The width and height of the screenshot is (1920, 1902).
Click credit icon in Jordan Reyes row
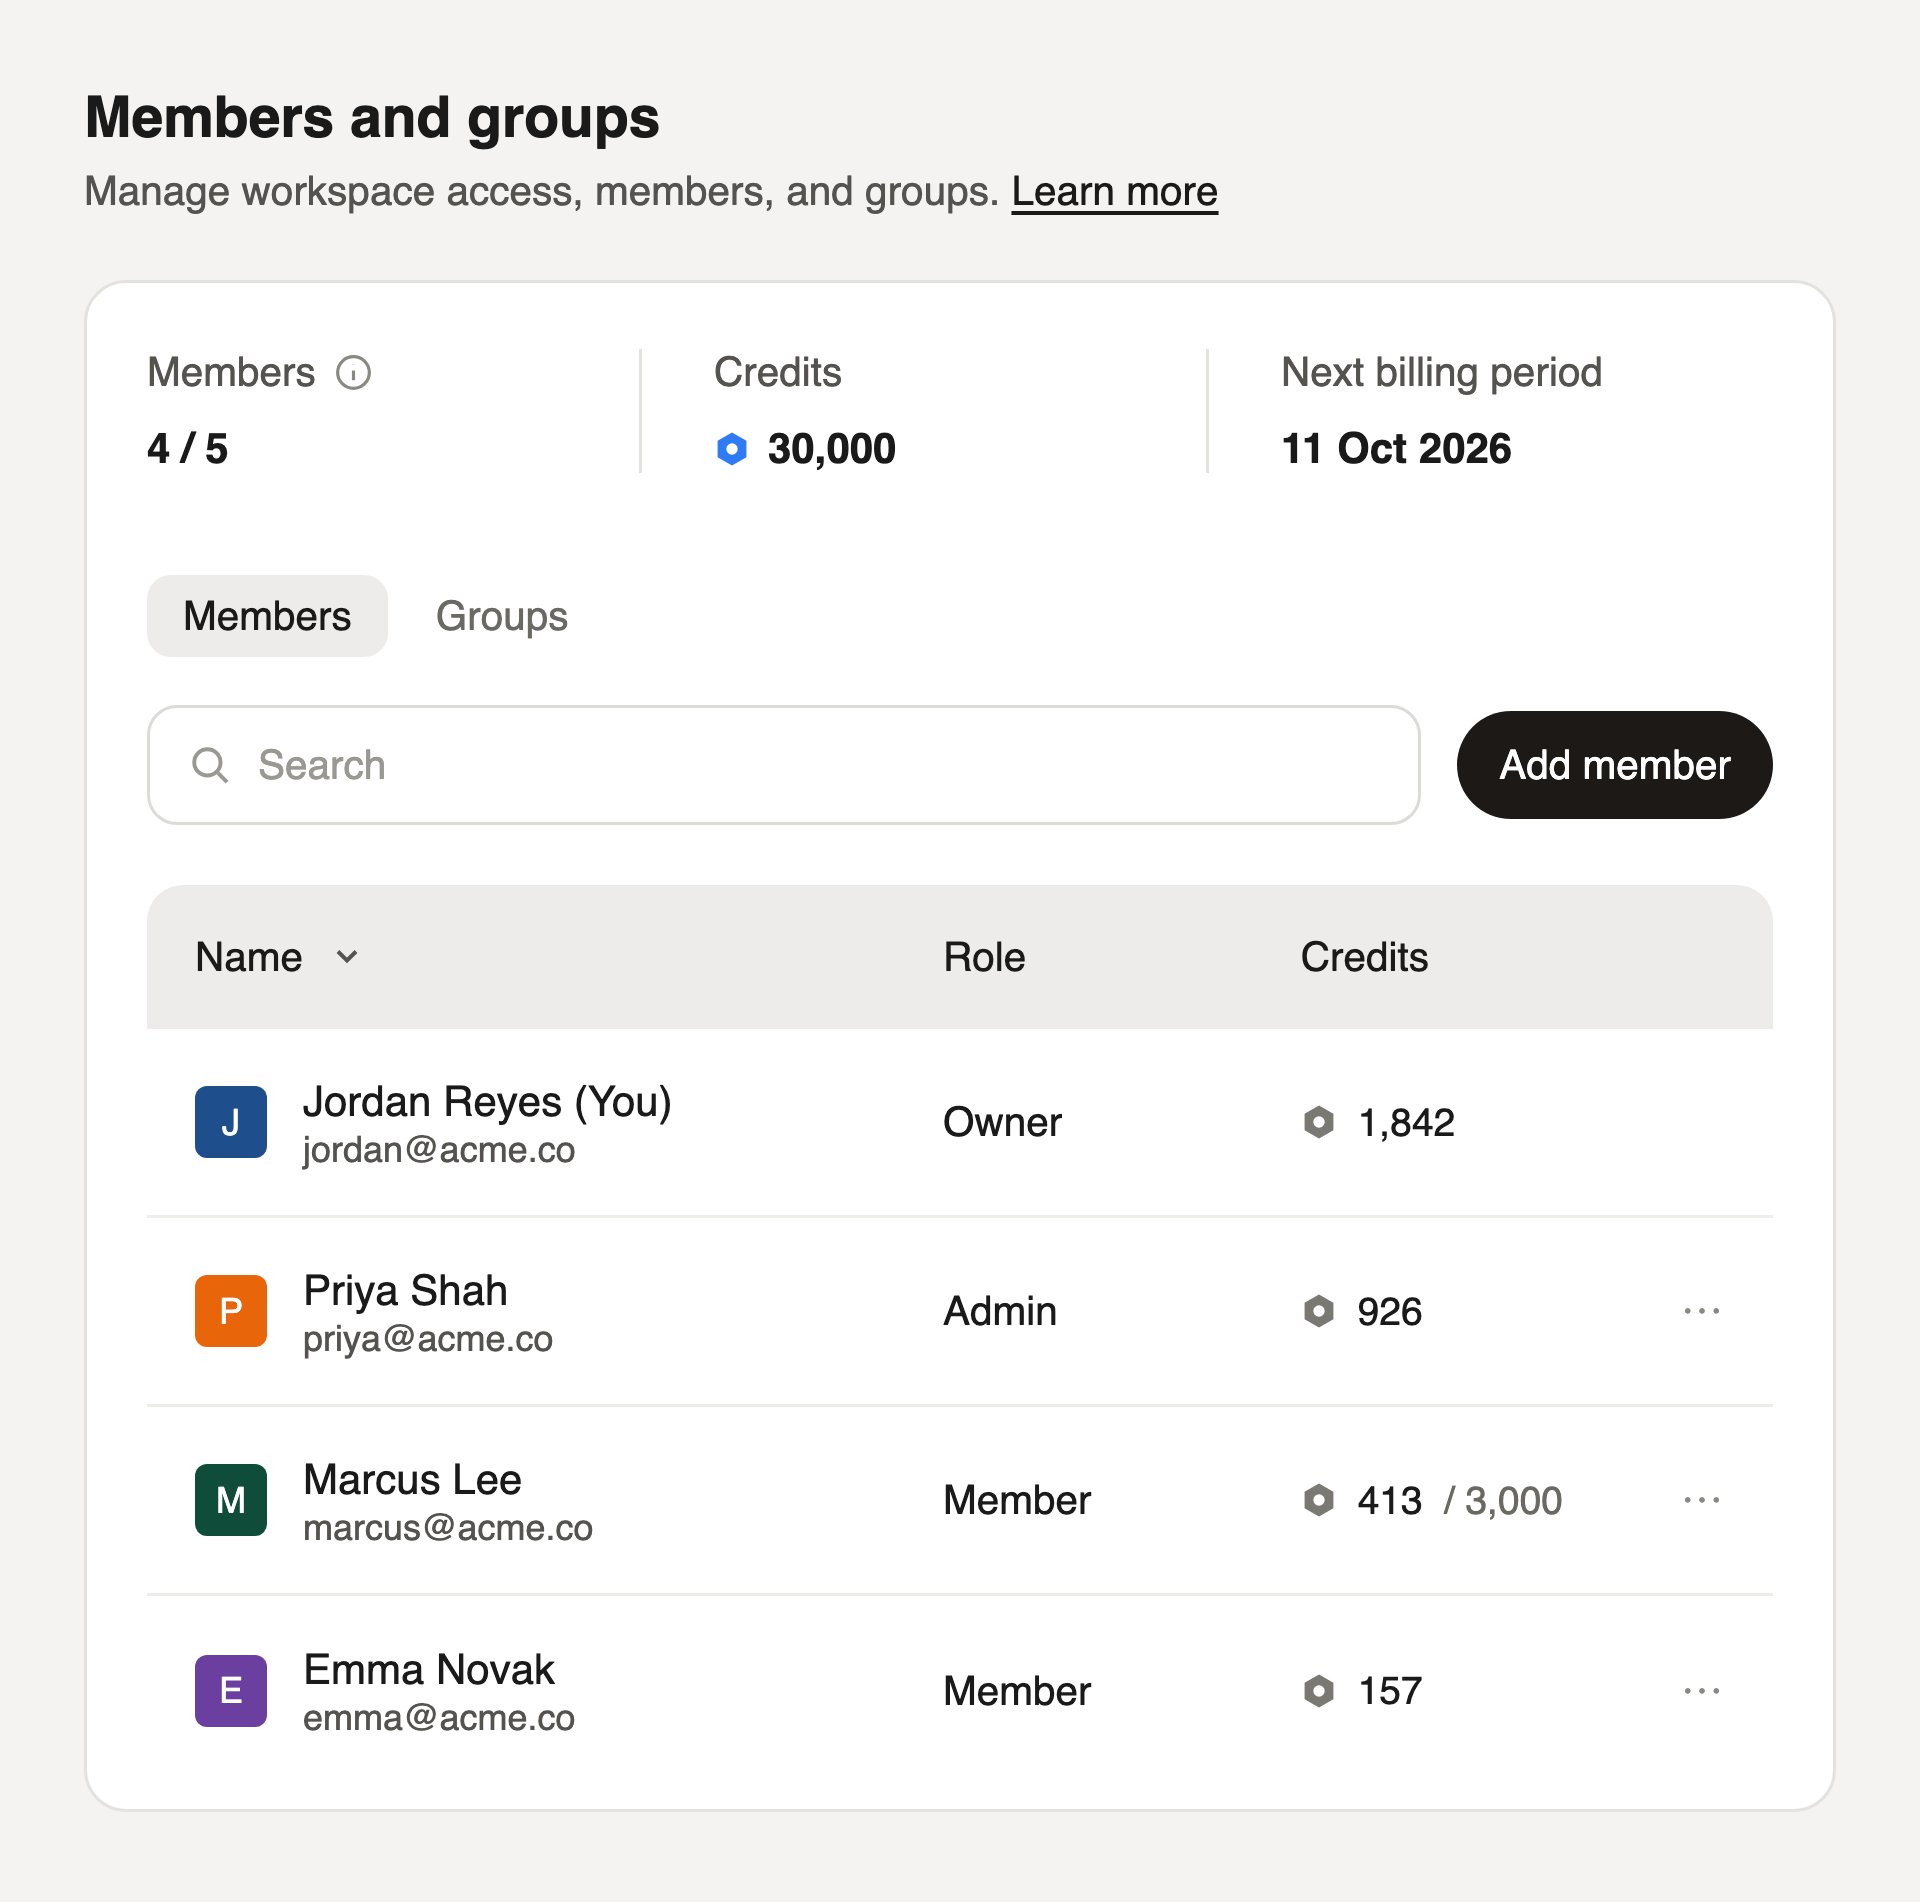pyautogui.click(x=1319, y=1122)
